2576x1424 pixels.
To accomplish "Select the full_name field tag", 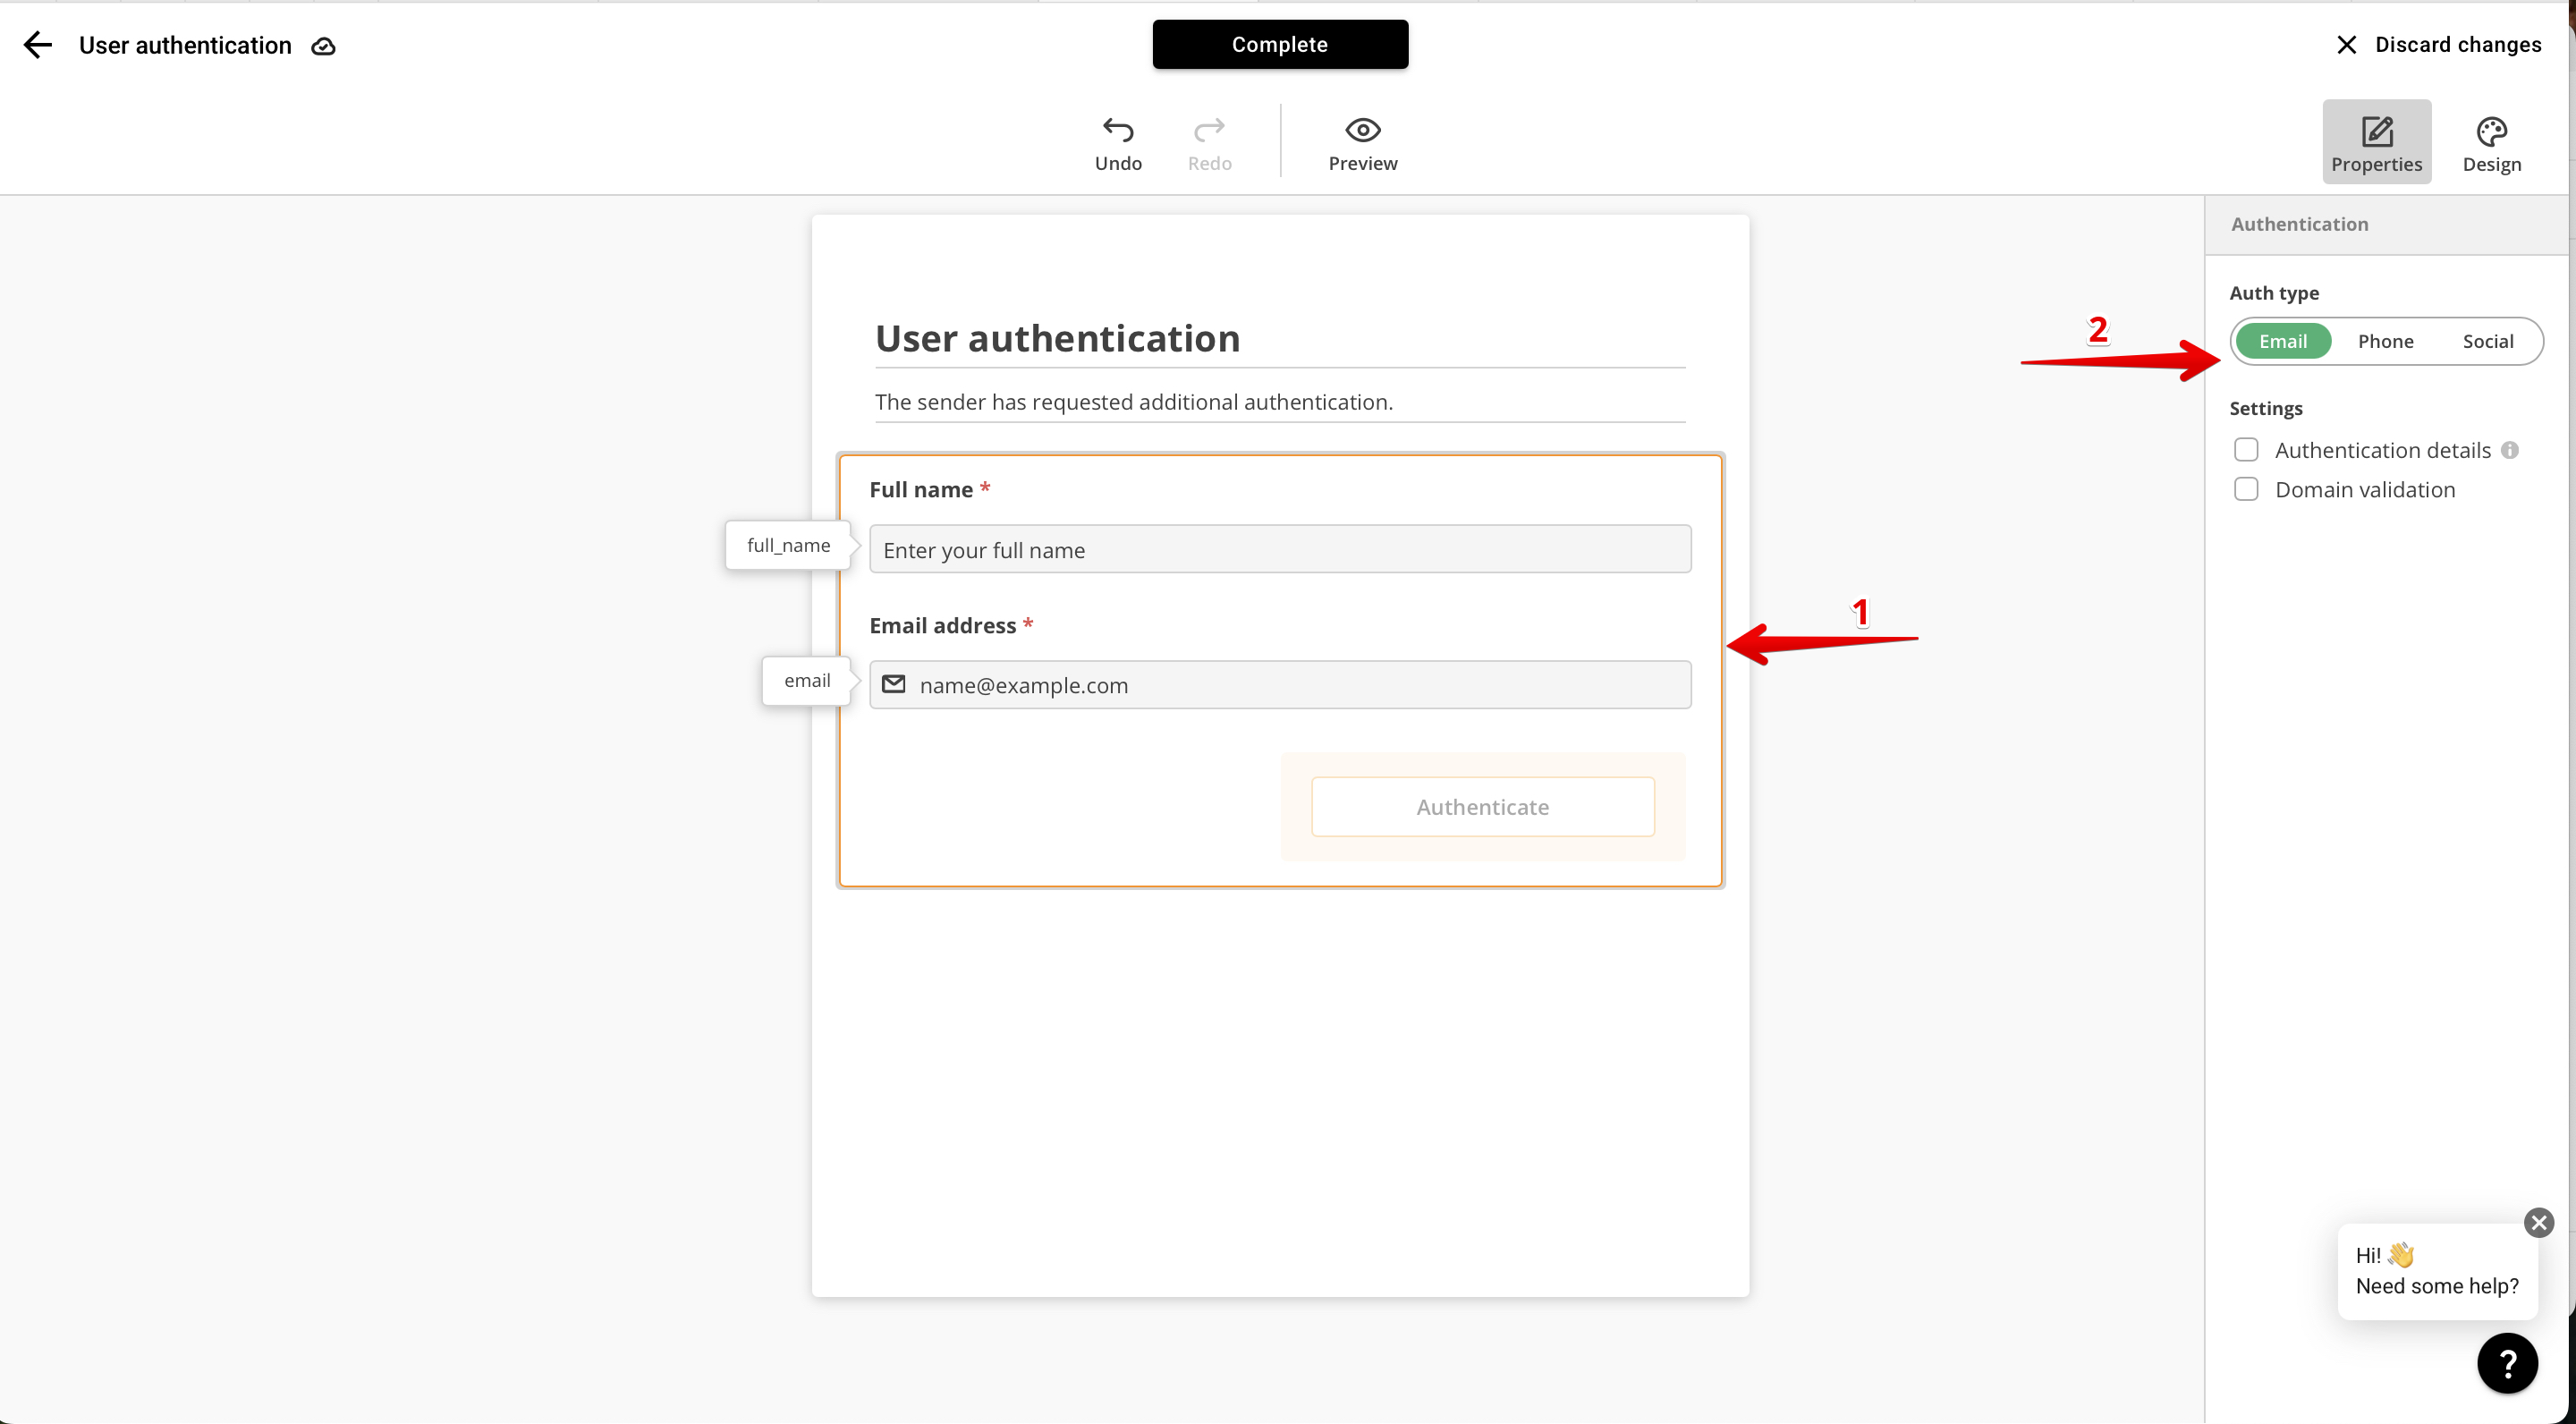I will click(x=788, y=545).
